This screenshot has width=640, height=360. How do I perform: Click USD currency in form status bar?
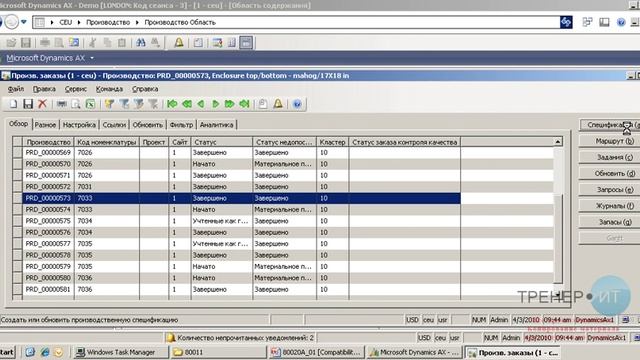click(412, 320)
